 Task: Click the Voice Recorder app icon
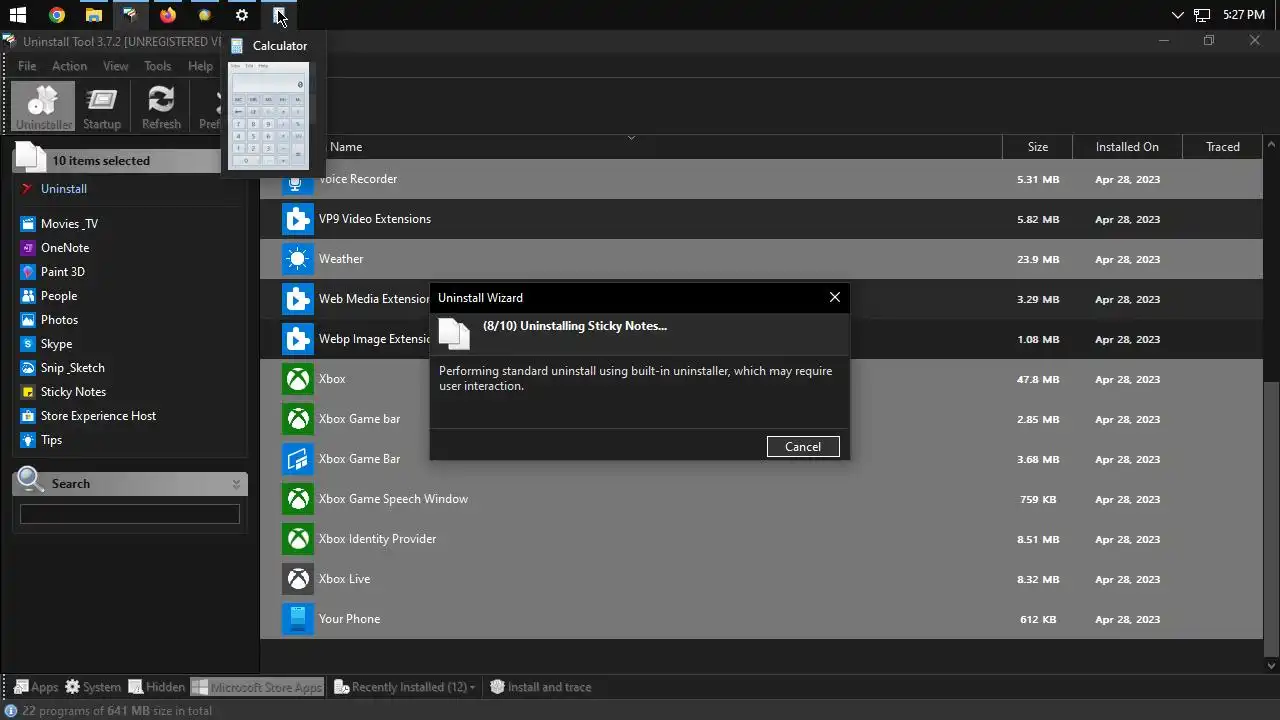pyautogui.click(x=297, y=179)
